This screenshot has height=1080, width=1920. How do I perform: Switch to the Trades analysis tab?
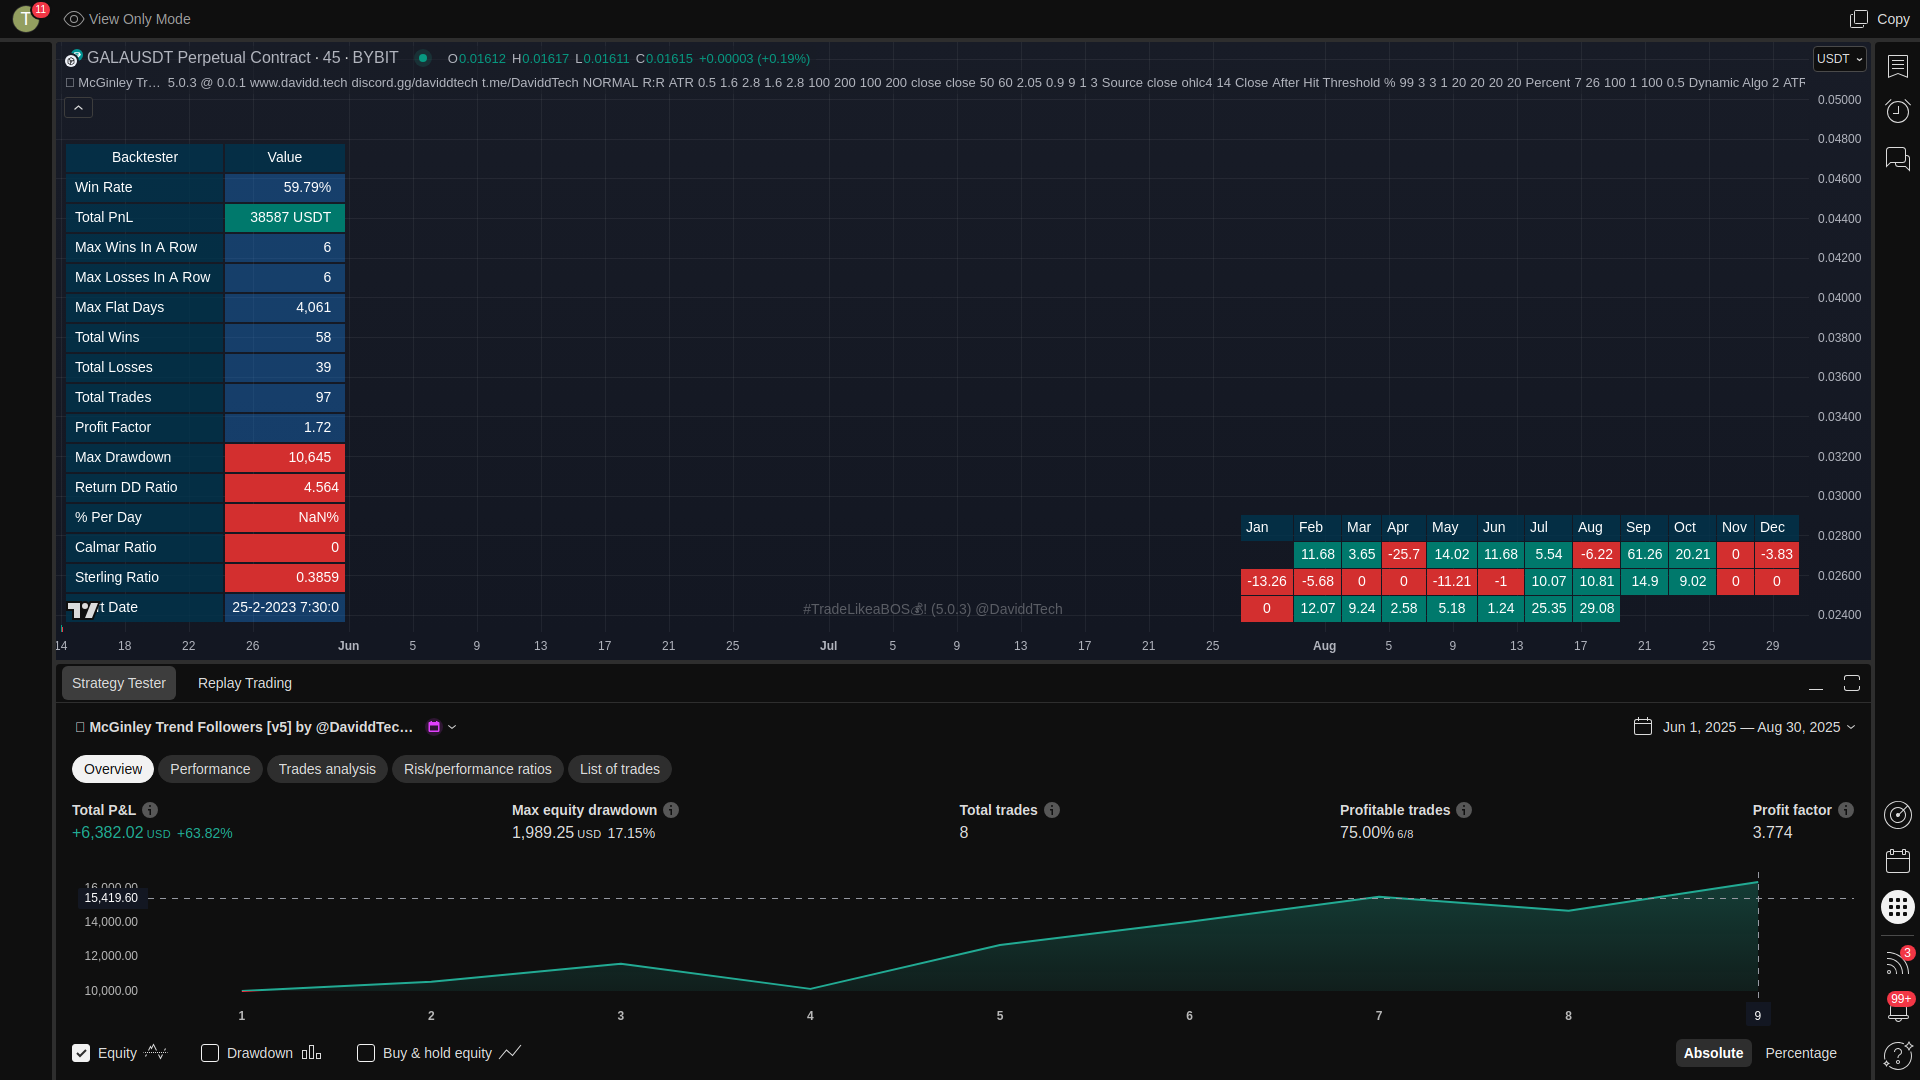tap(327, 769)
